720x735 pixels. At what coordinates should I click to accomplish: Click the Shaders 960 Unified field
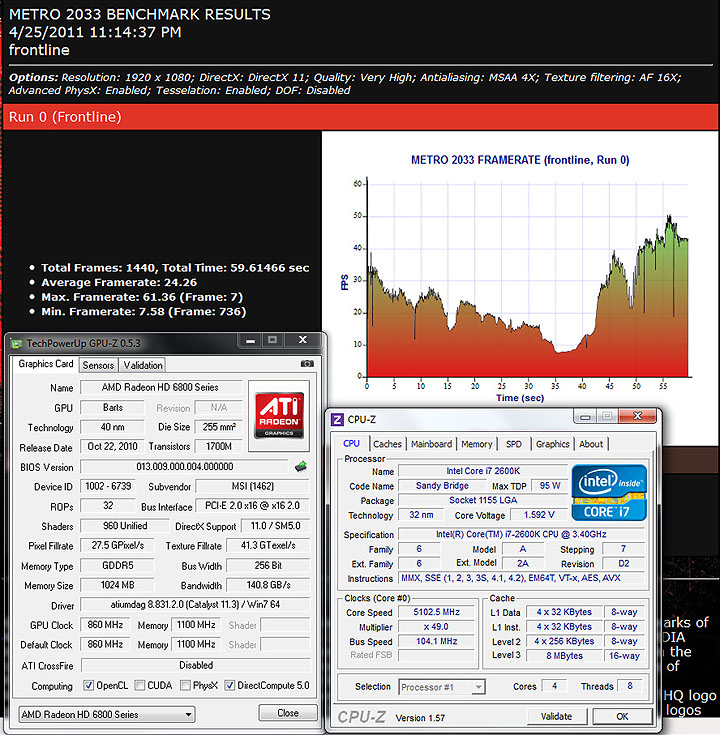point(124,526)
